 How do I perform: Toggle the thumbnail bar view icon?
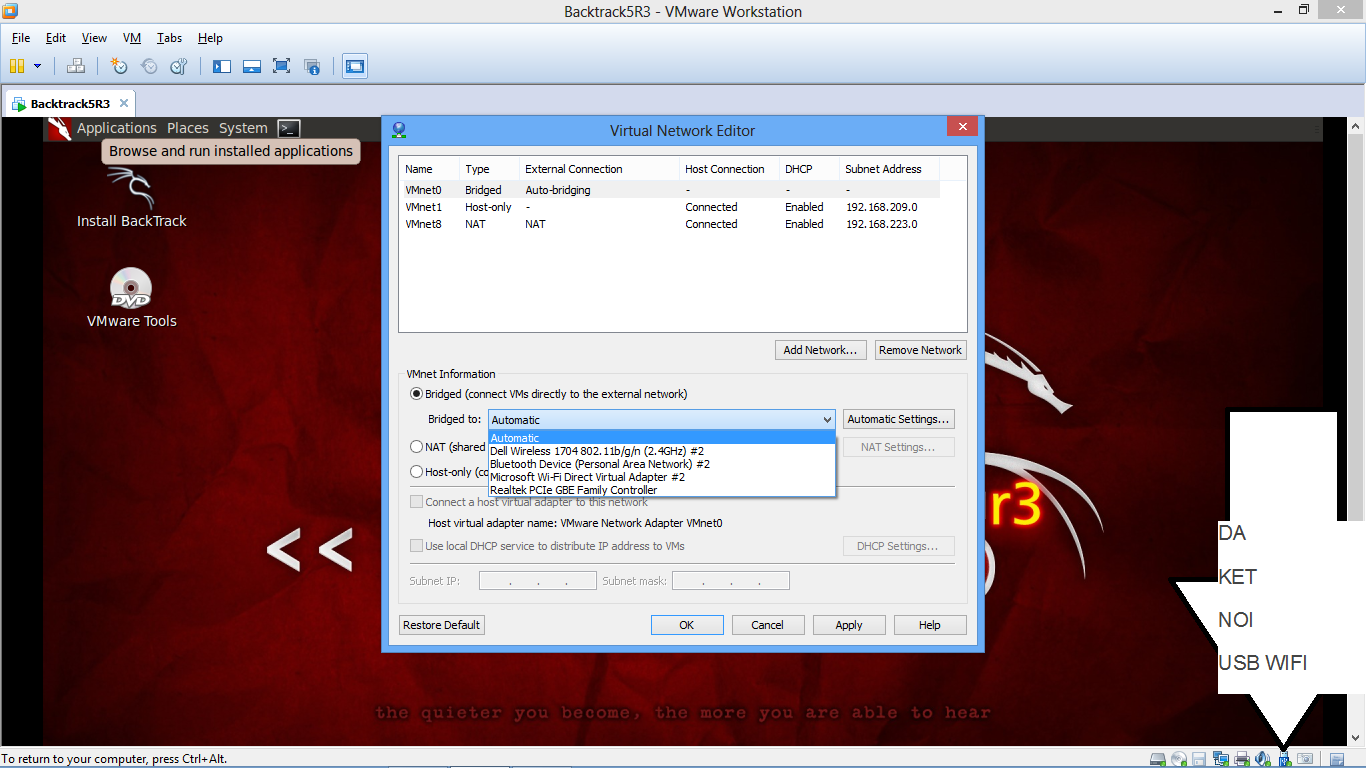point(252,66)
